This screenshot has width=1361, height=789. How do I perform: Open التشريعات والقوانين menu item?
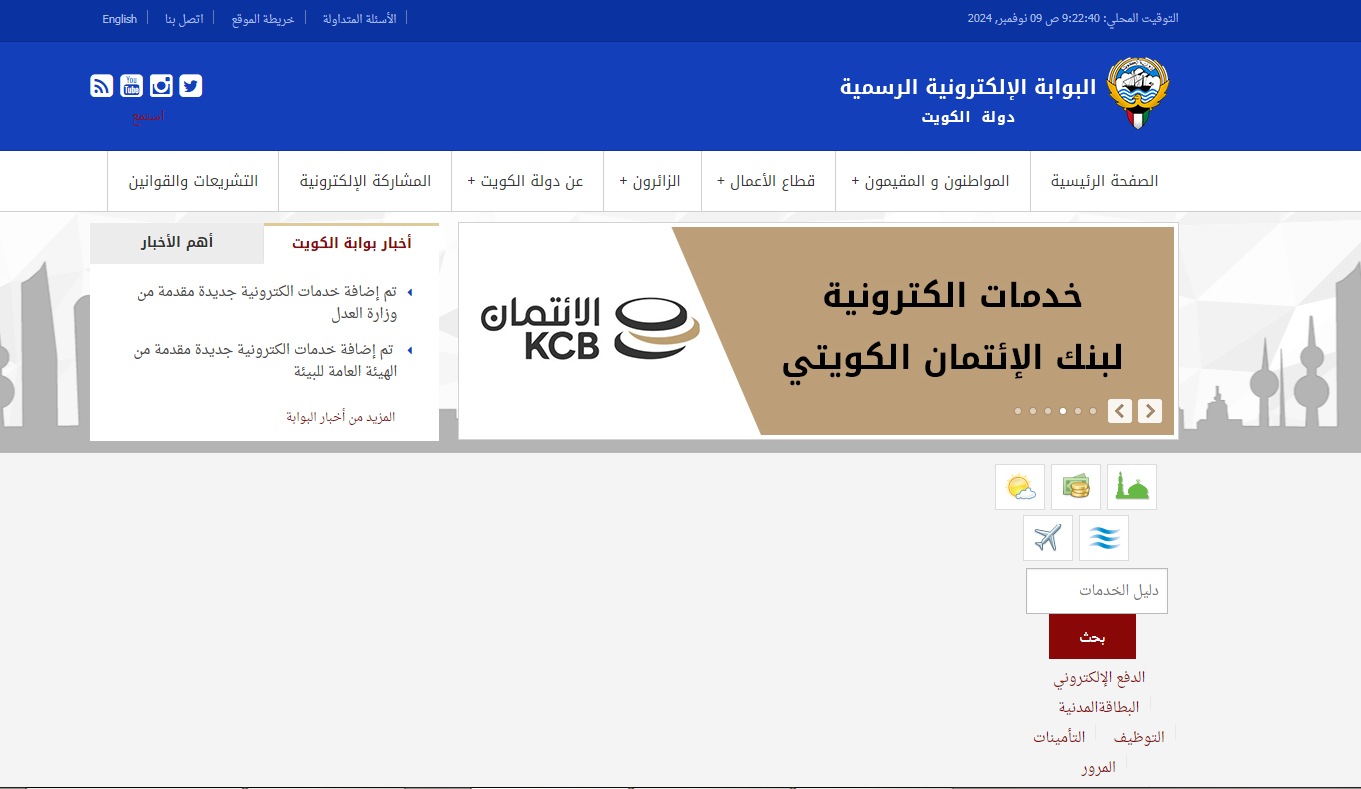pyautogui.click(x=193, y=181)
